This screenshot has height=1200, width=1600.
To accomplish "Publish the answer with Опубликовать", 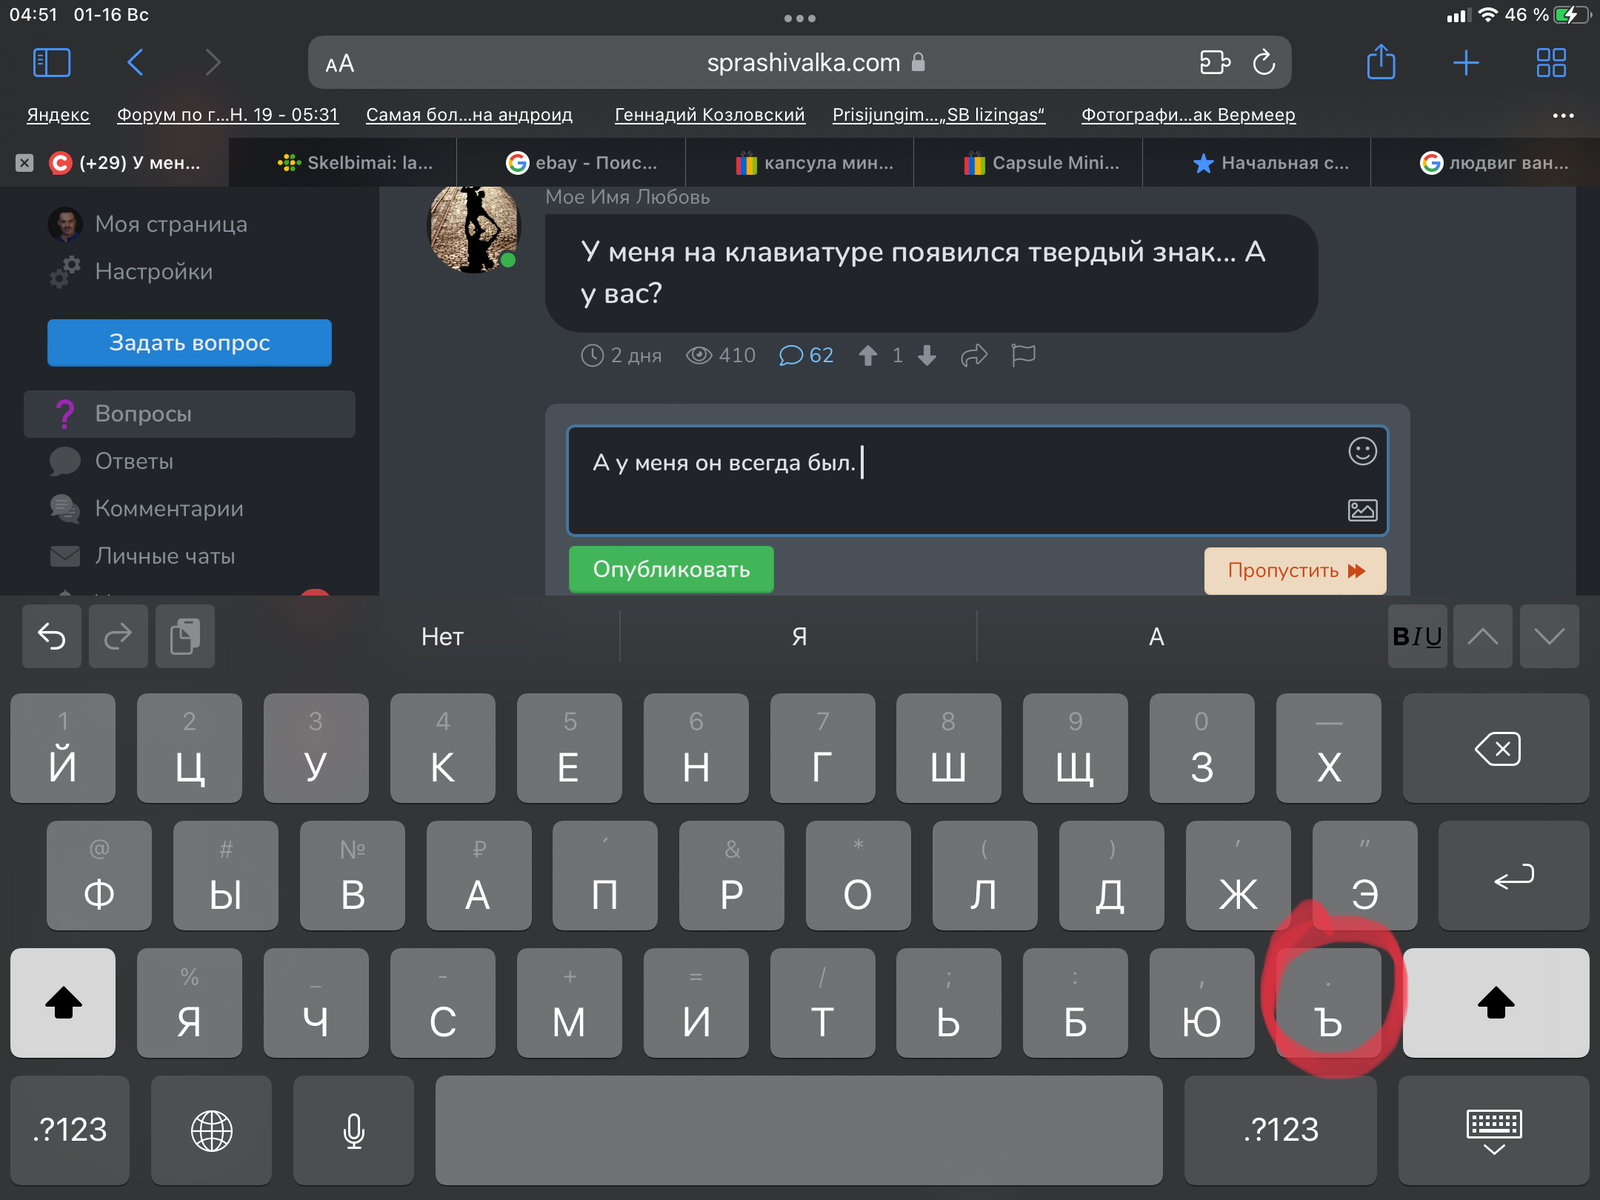I will (671, 569).
